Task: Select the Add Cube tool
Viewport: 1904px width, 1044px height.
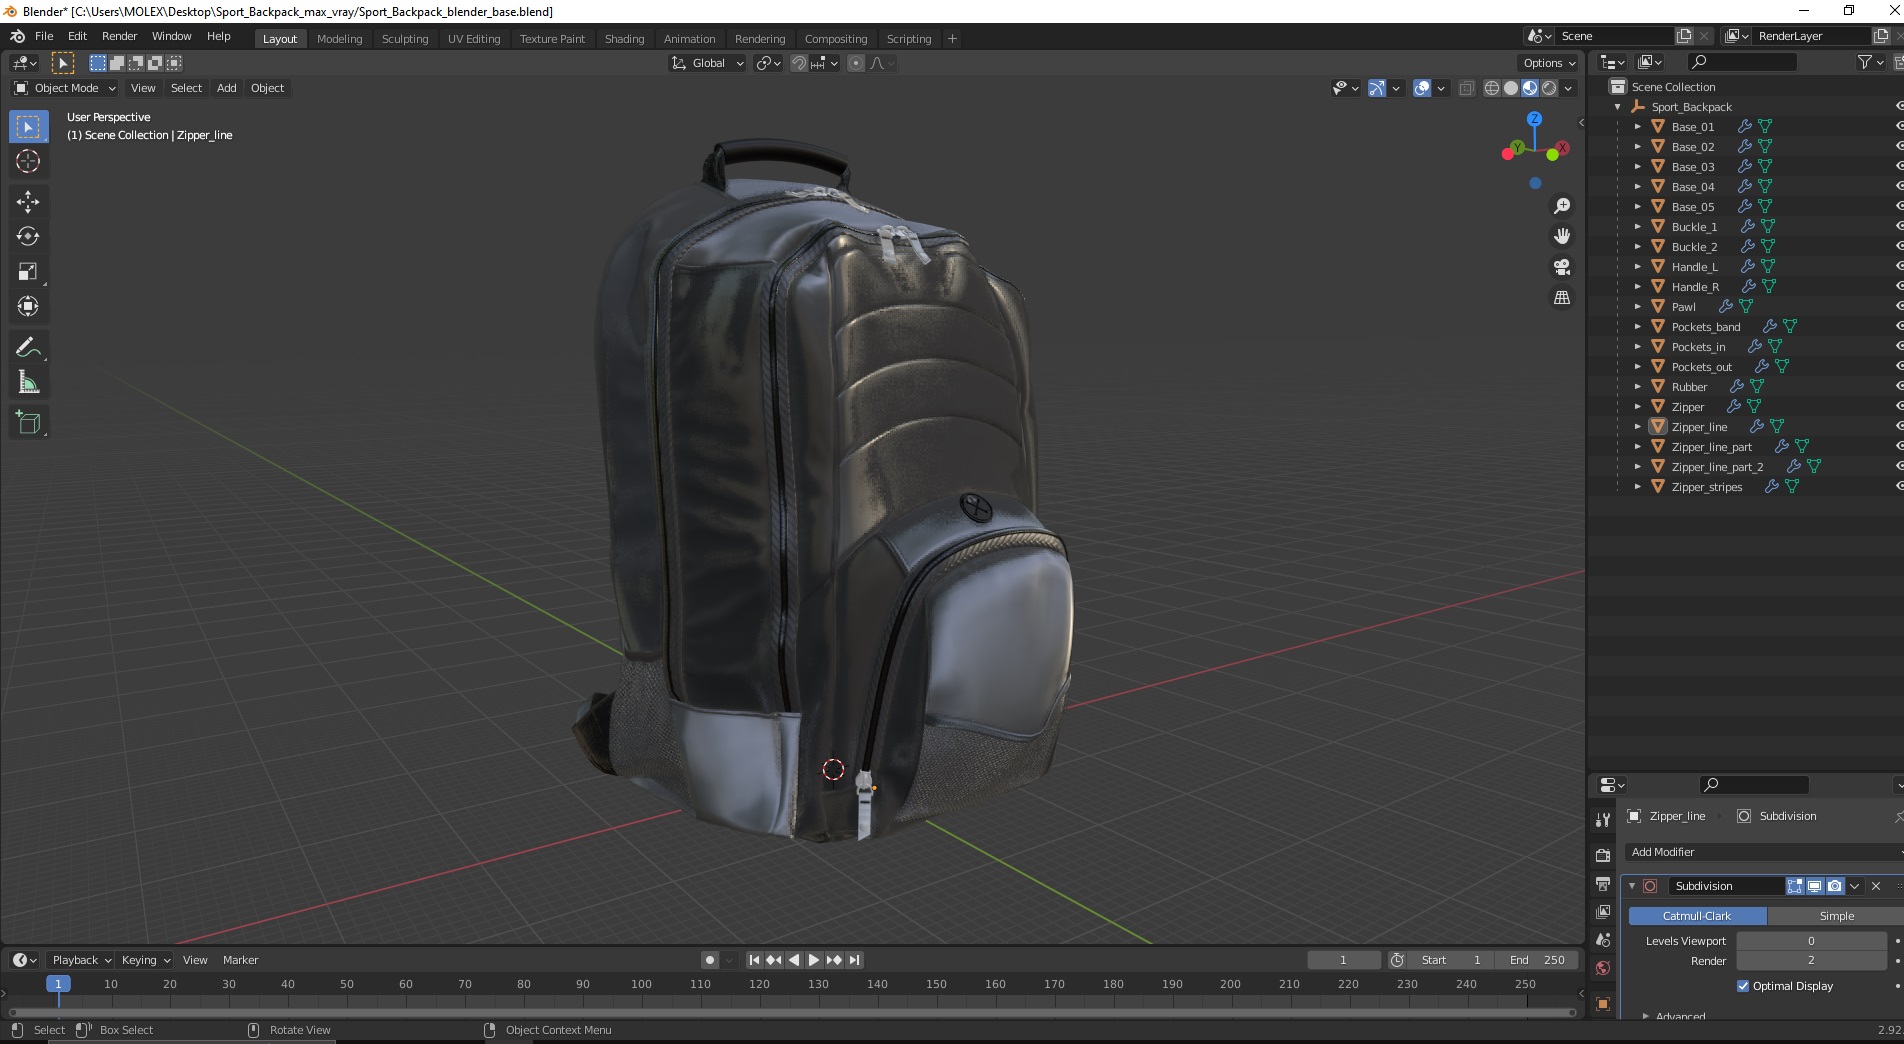Action: [x=28, y=423]
